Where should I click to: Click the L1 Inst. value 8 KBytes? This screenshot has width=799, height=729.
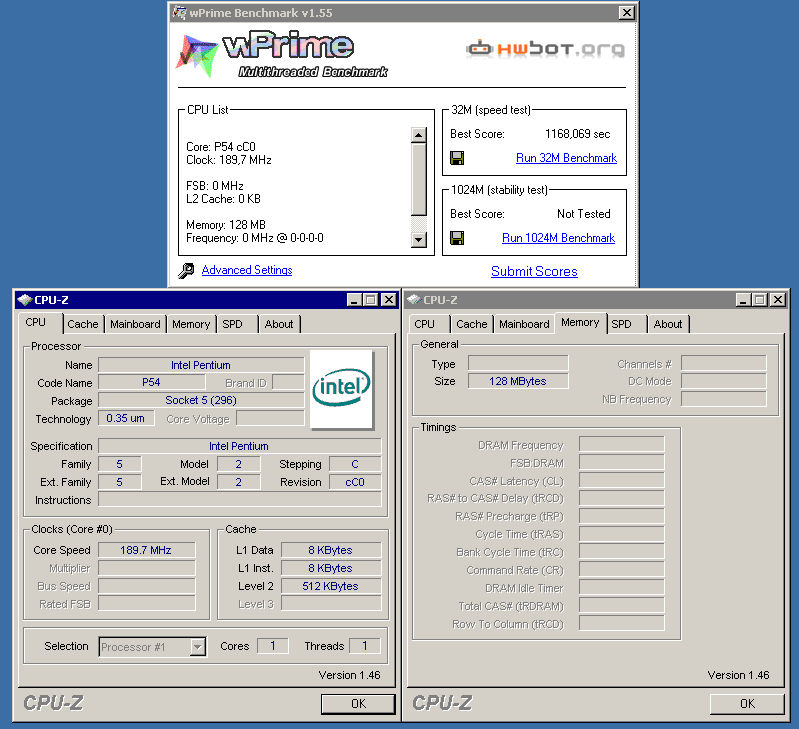(331, 568)
